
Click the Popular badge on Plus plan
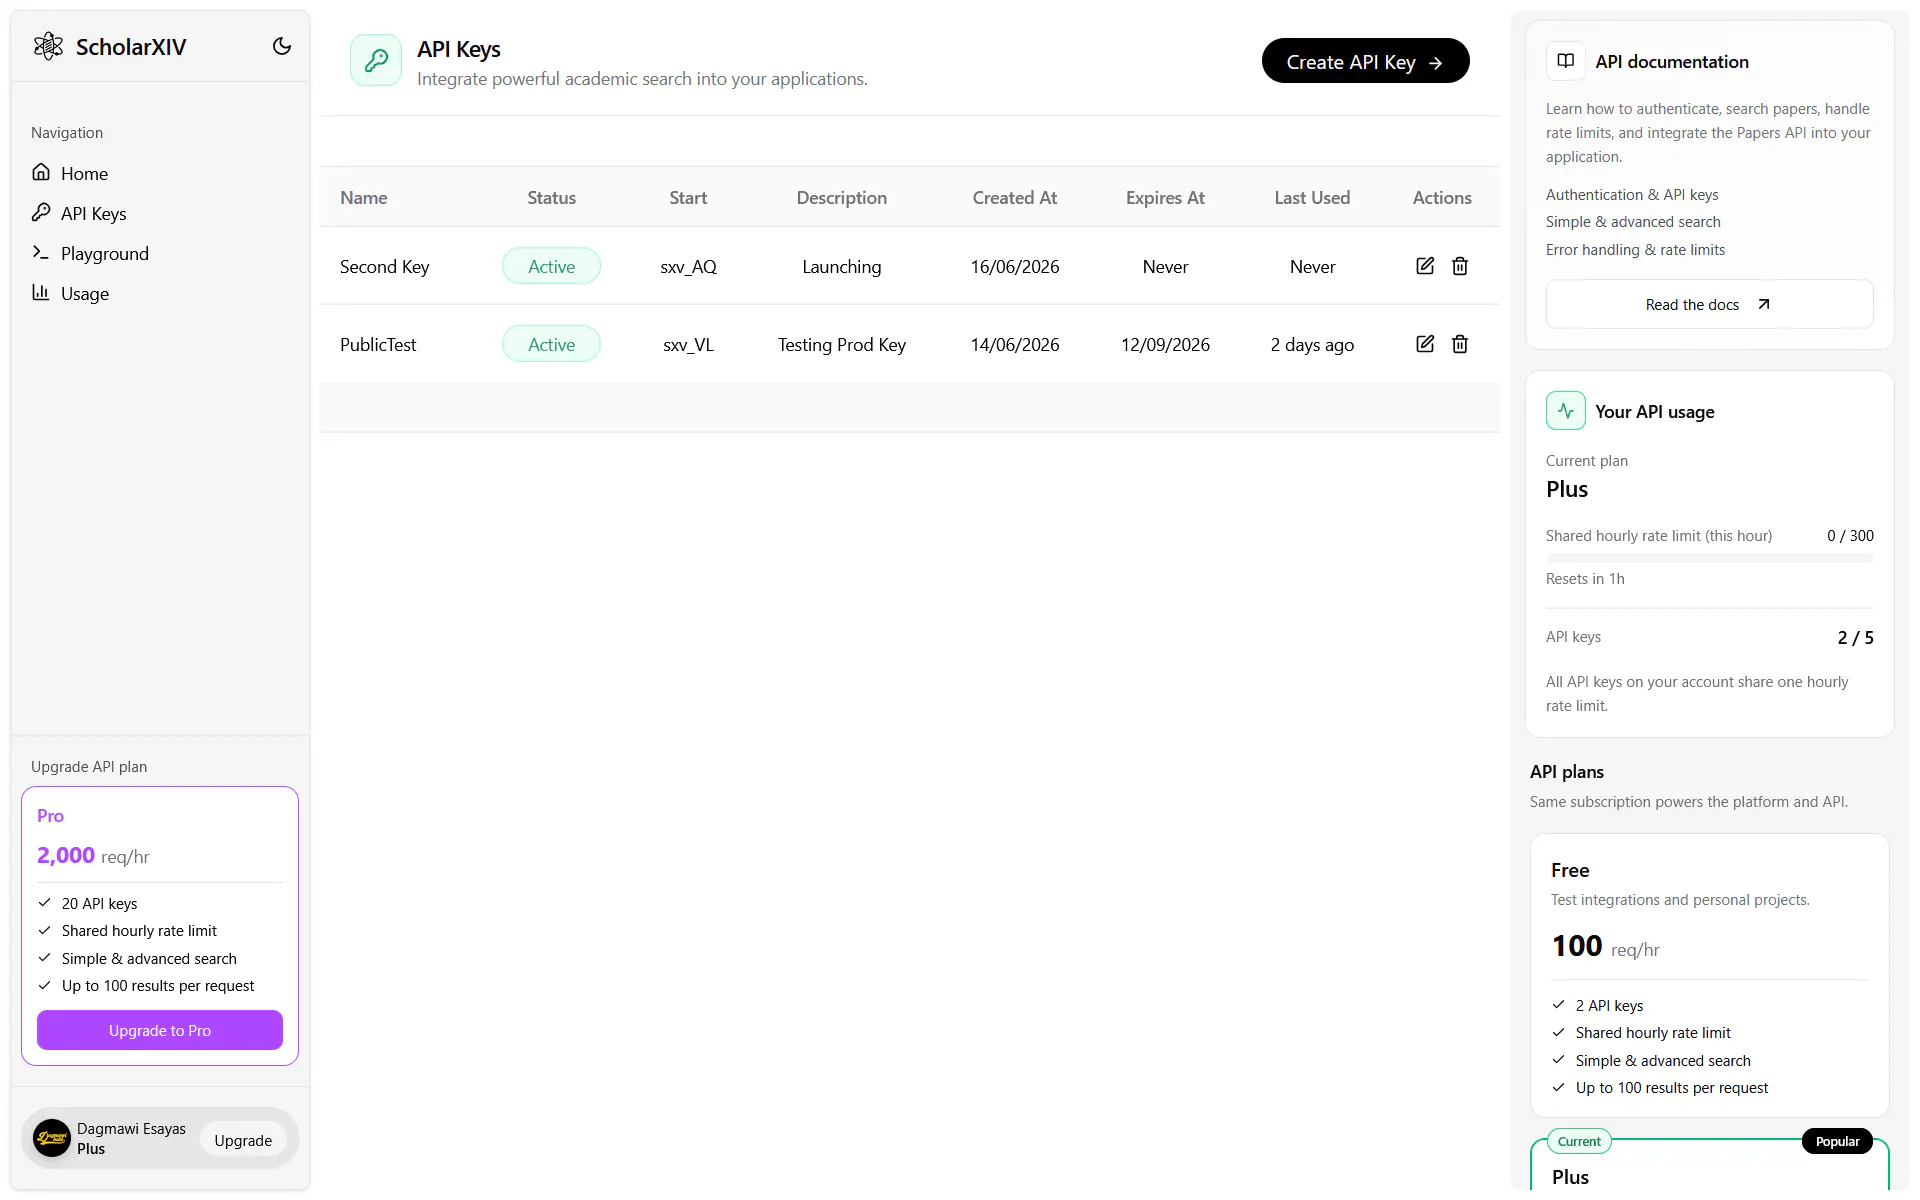[x=1837, y=1141]
